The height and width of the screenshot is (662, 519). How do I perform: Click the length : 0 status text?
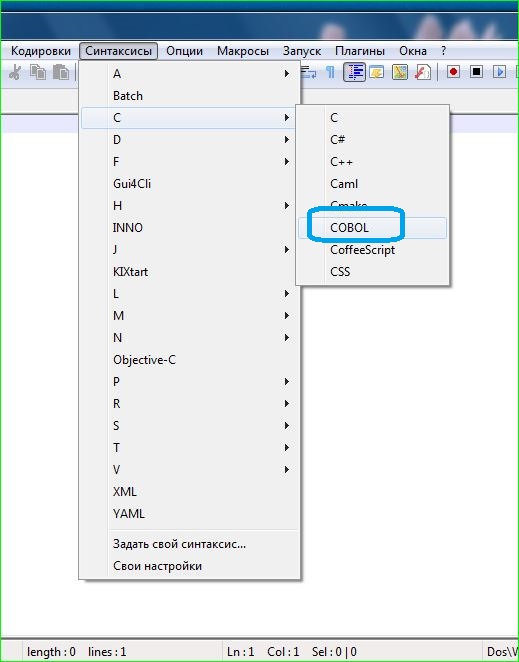coord(52,652)
